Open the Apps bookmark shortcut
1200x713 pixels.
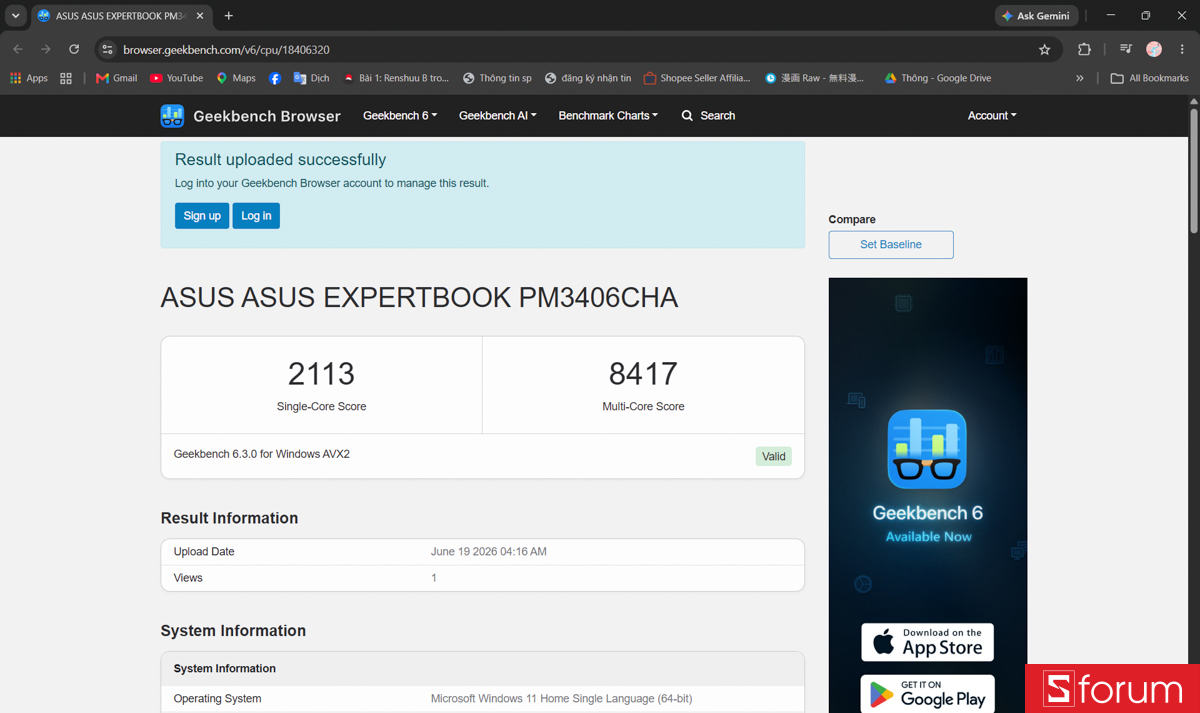coord(29,78)
